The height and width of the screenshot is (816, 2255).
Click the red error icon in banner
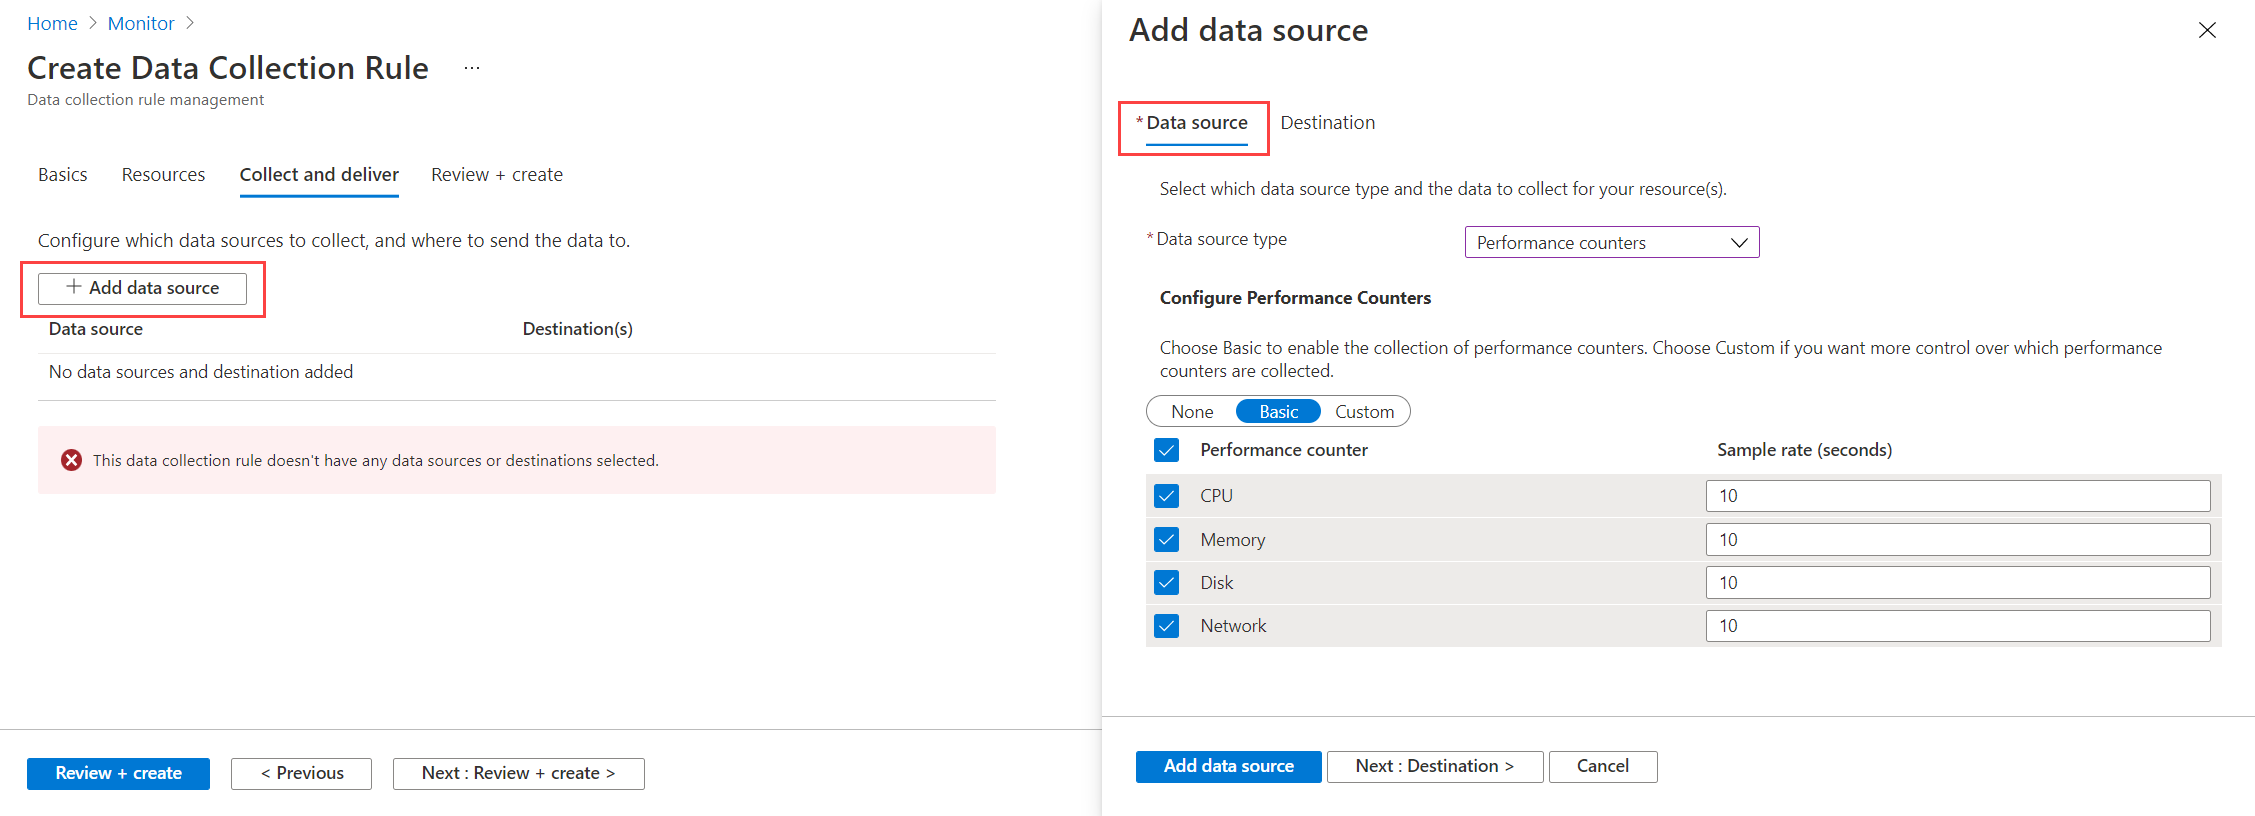(71, 460)
